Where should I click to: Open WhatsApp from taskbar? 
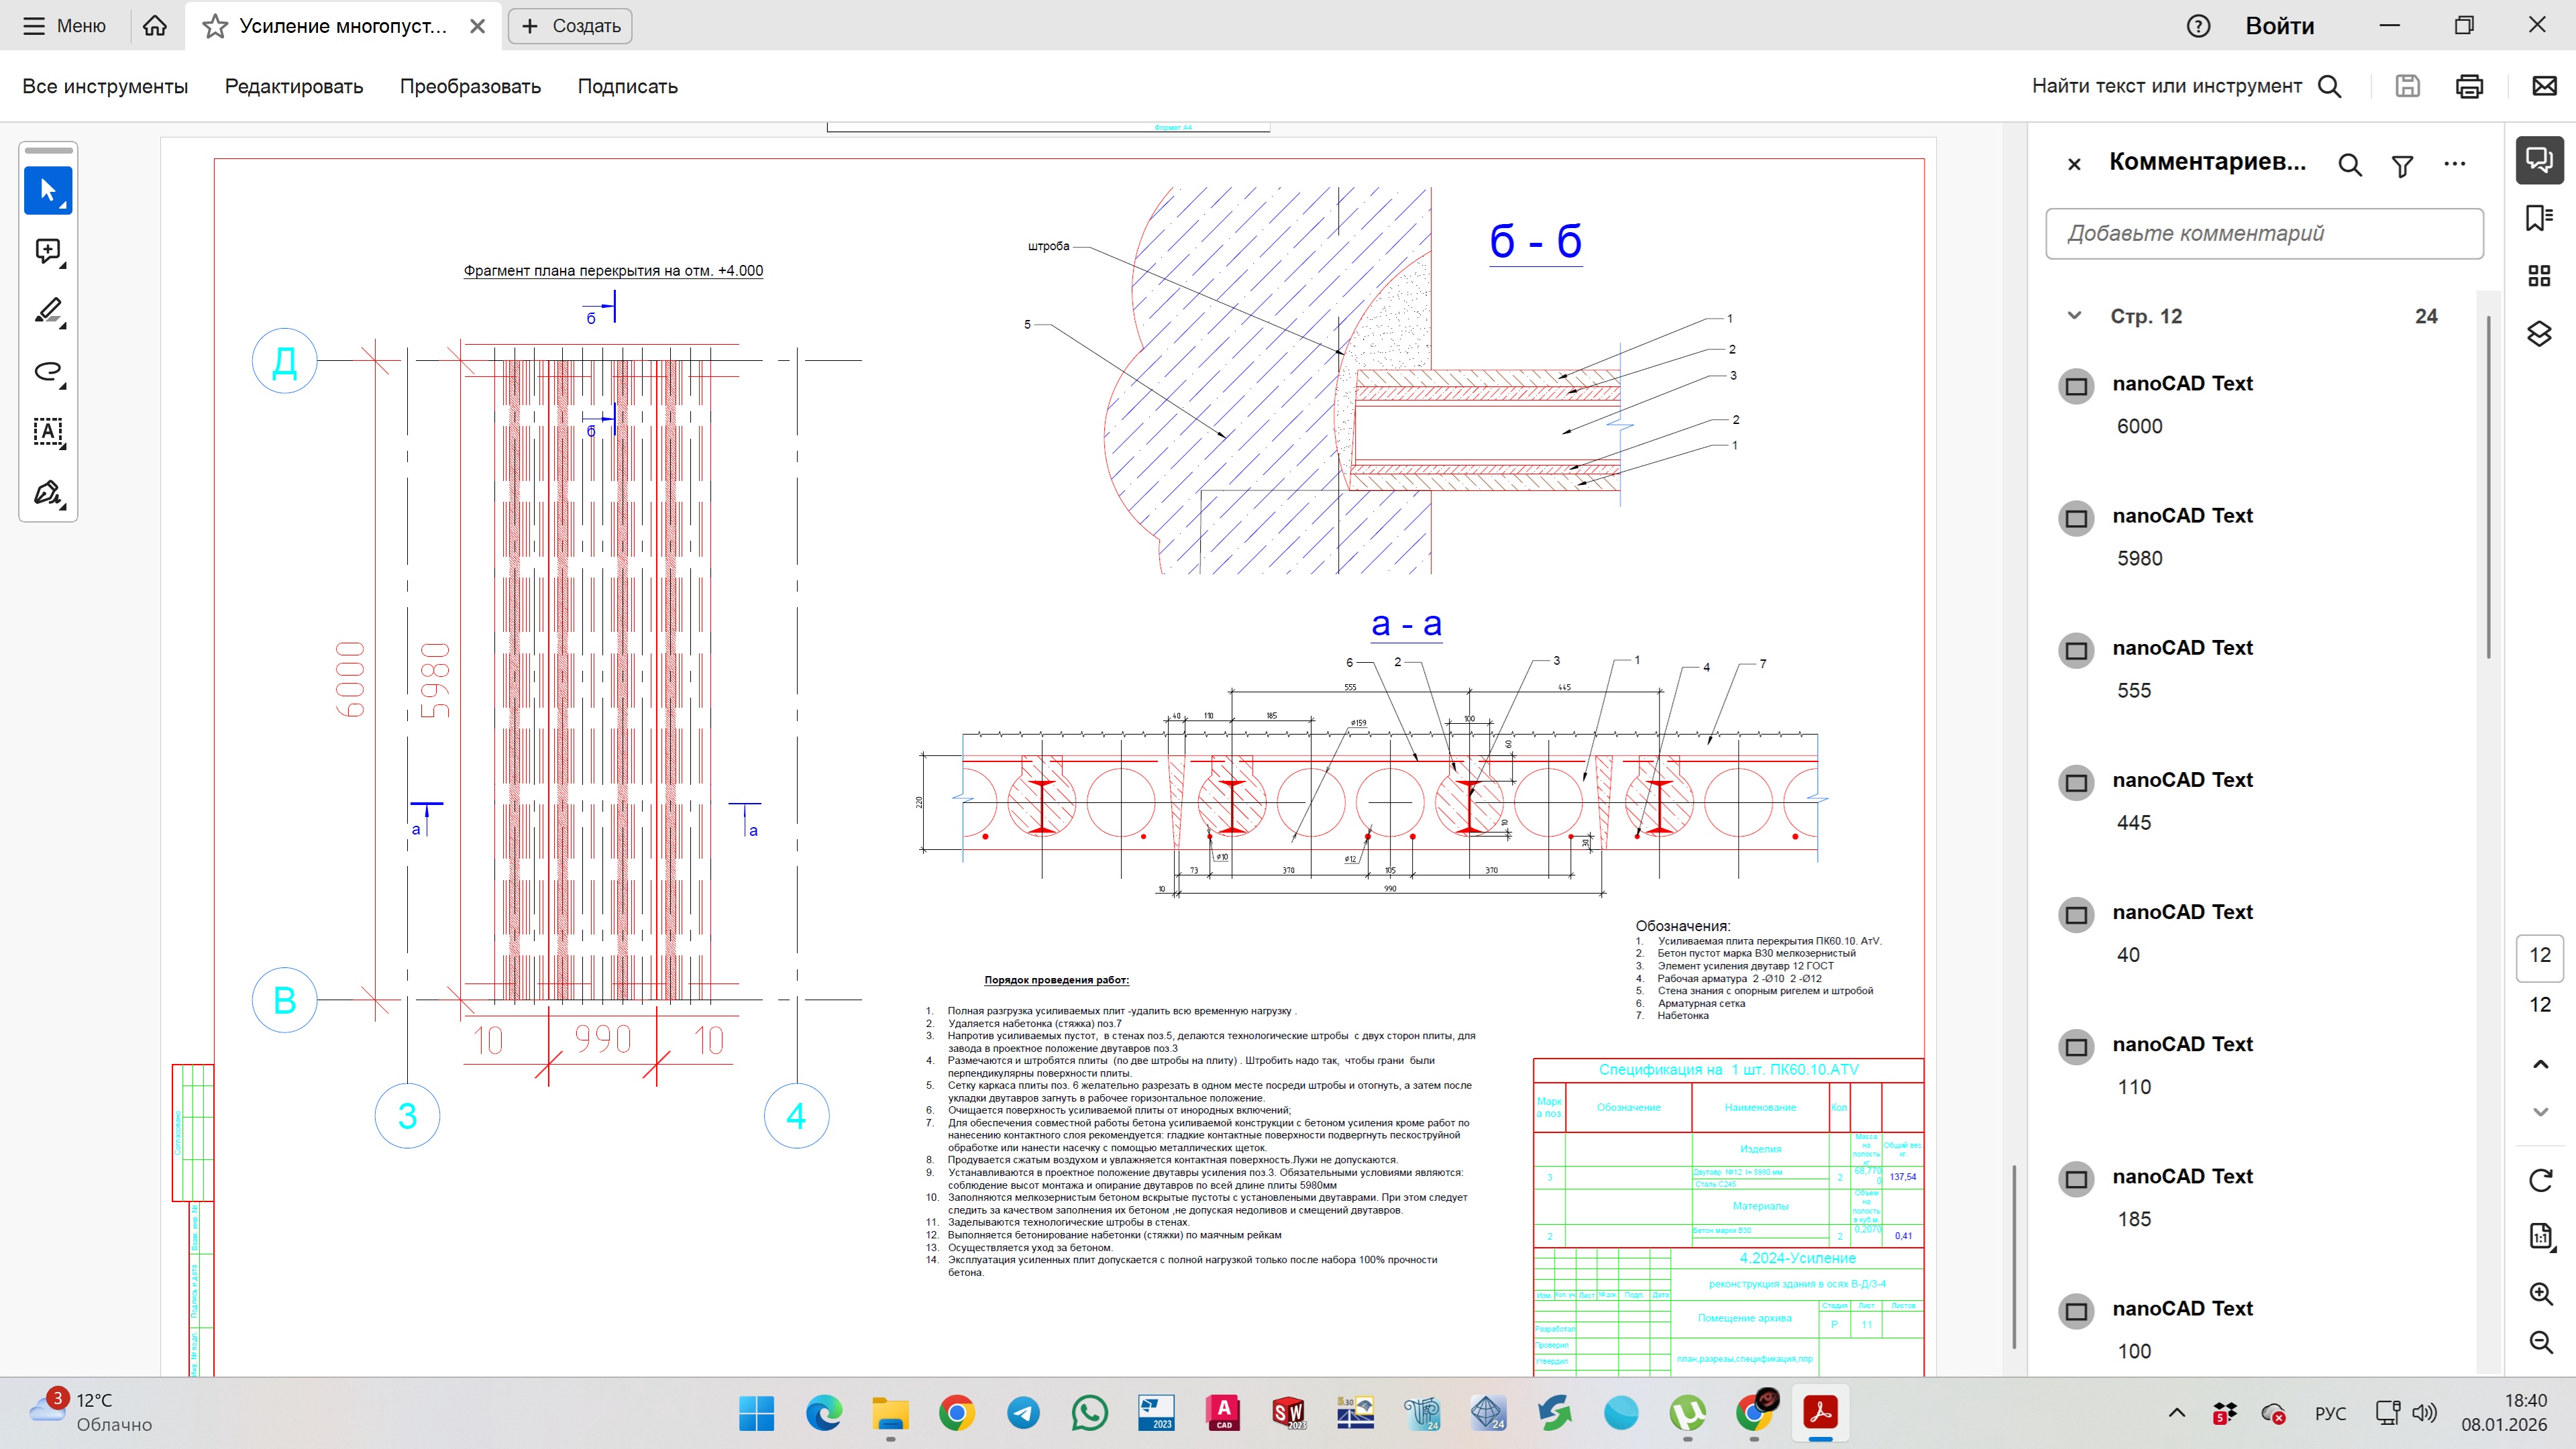pyautogui.click(x=1089, y=1413)
